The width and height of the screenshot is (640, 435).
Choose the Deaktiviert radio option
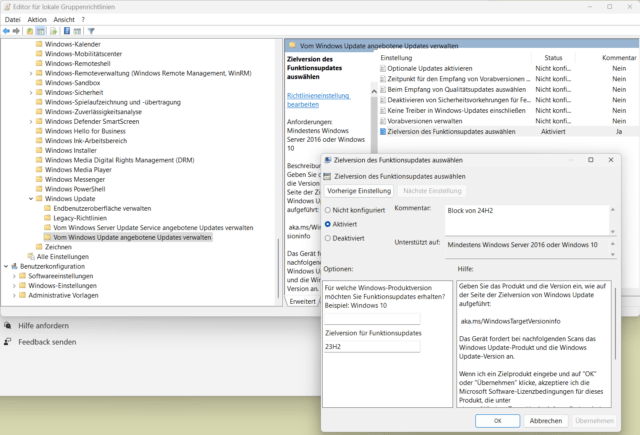(x=330, y=240)
